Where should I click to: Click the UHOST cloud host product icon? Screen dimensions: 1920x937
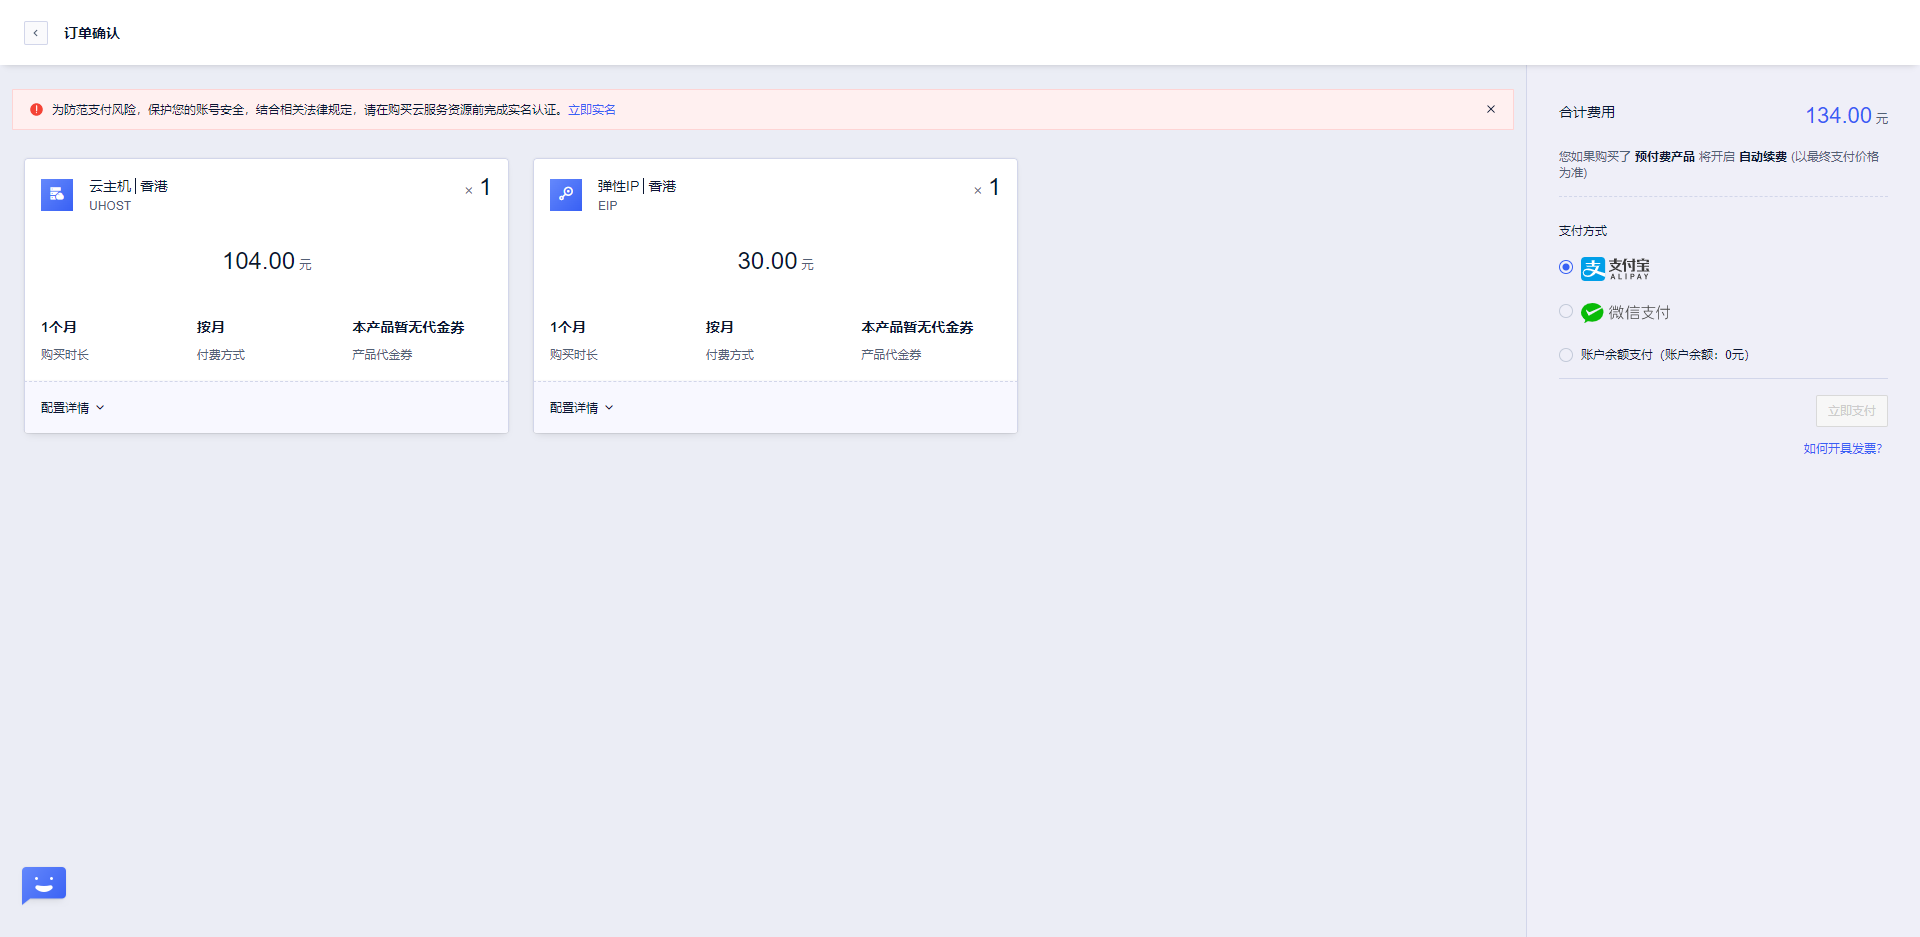56,195
